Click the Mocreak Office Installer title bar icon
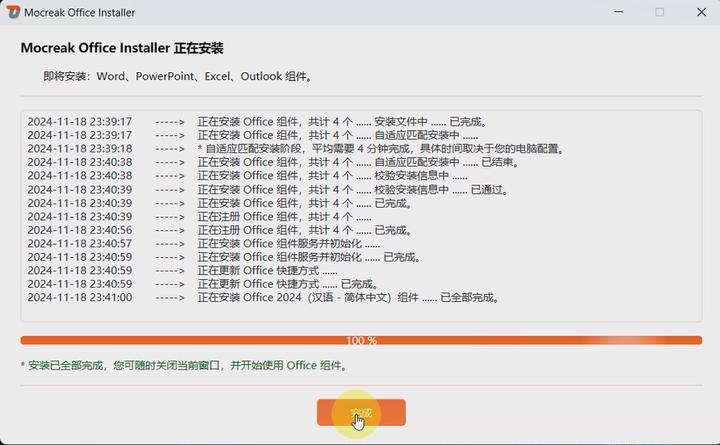The height and width of the screenshot is (445, 720). (x=13, y=12)
